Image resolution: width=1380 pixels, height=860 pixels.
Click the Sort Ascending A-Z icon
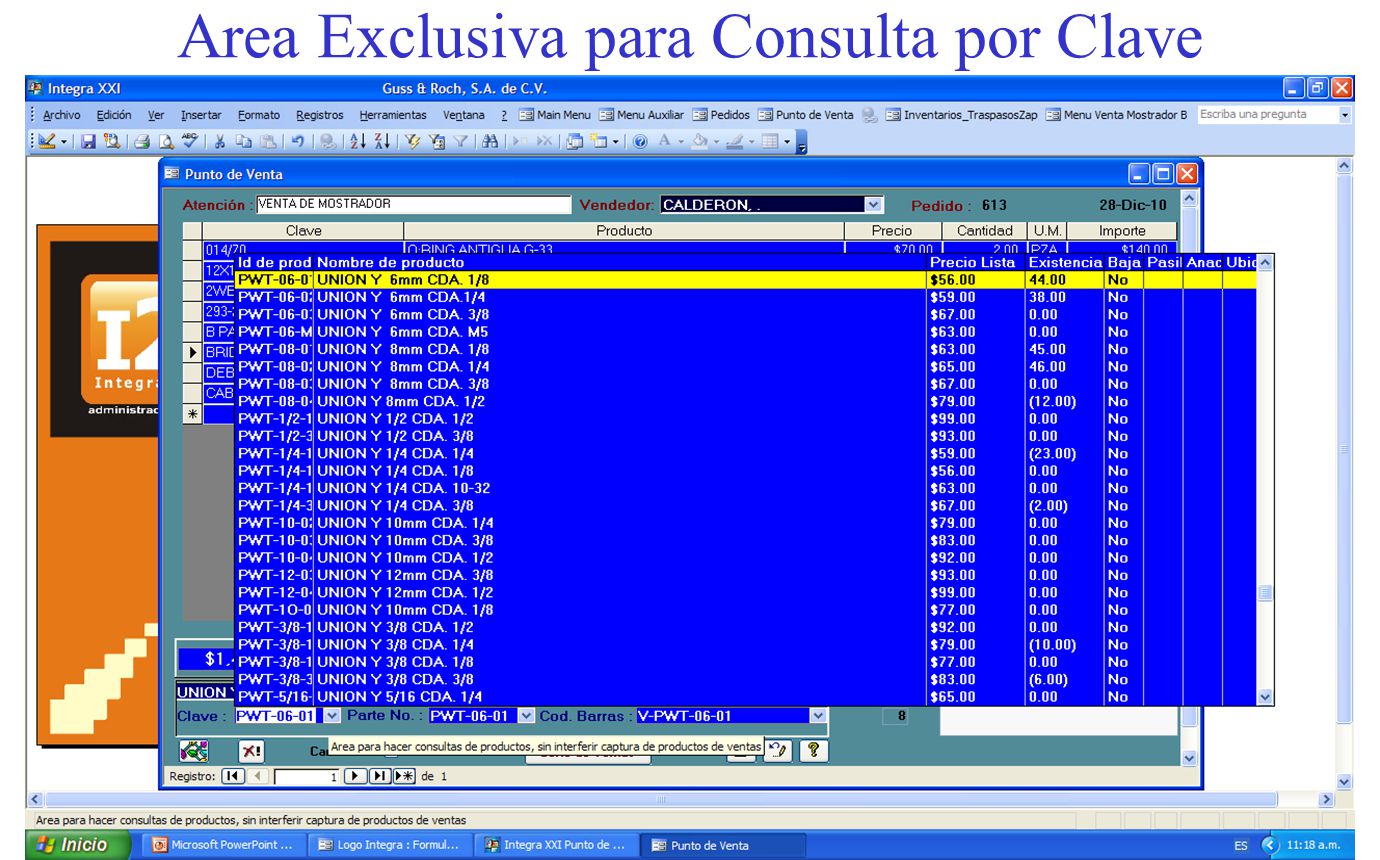coord(358,143)
